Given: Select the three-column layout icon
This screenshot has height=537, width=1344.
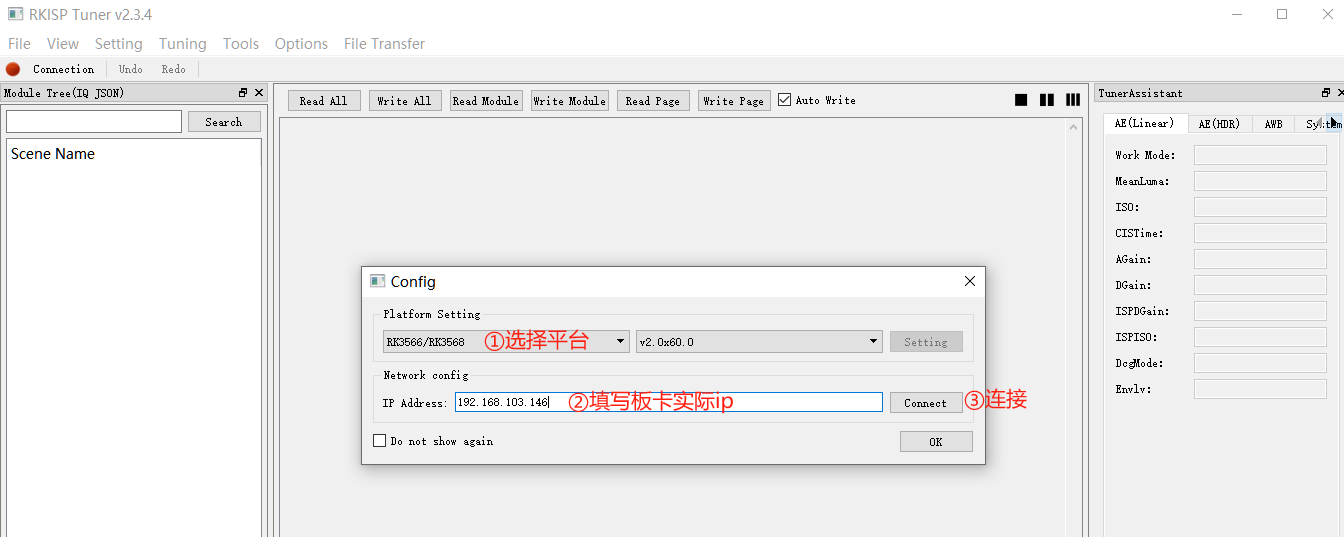Looking at the screenshot, I should pyautogui.click(x=1073, y=100).
